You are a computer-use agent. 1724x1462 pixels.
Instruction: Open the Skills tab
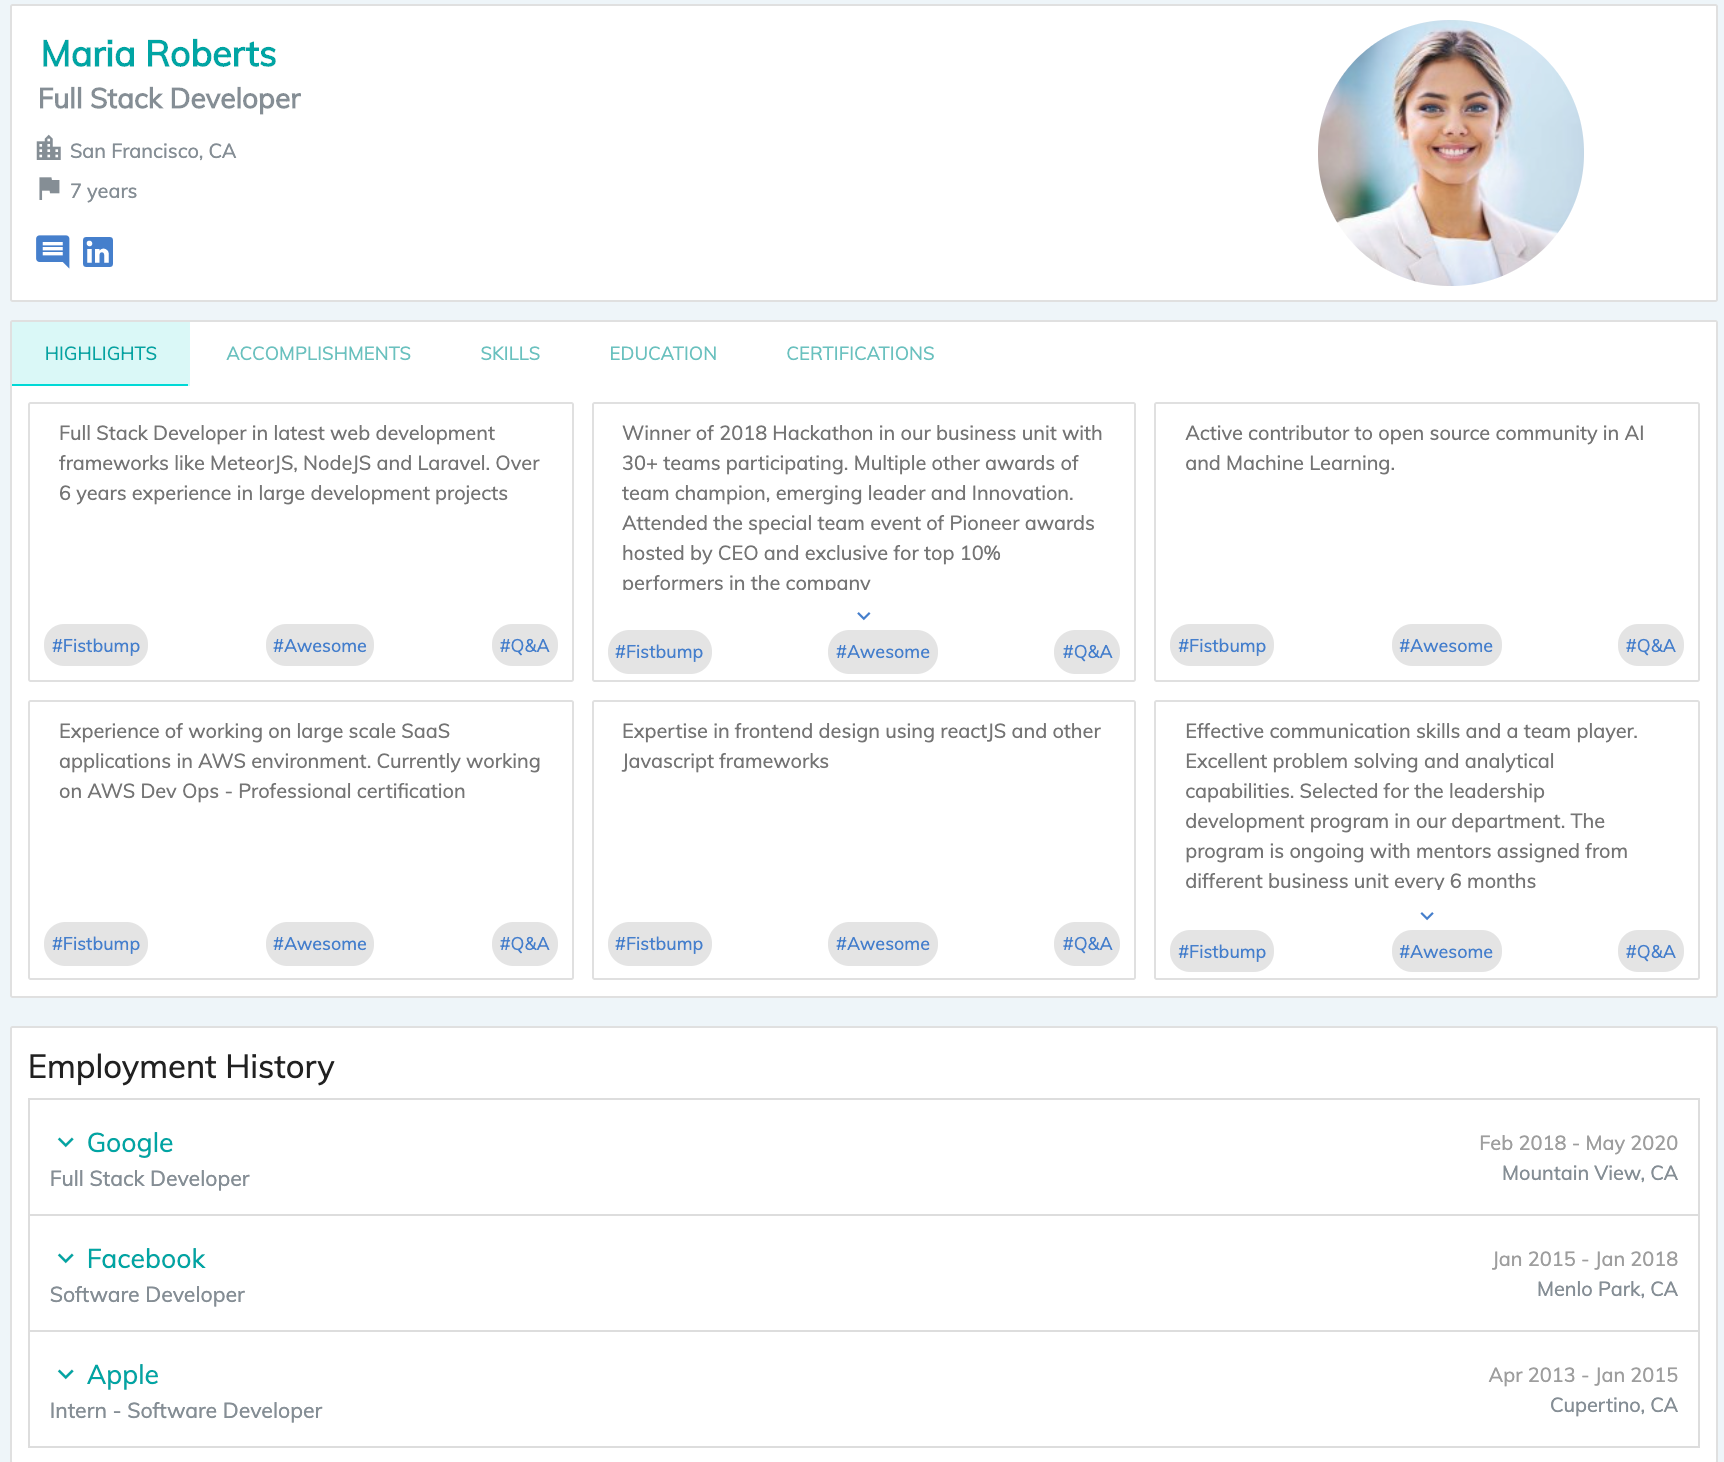coord(510,353)
